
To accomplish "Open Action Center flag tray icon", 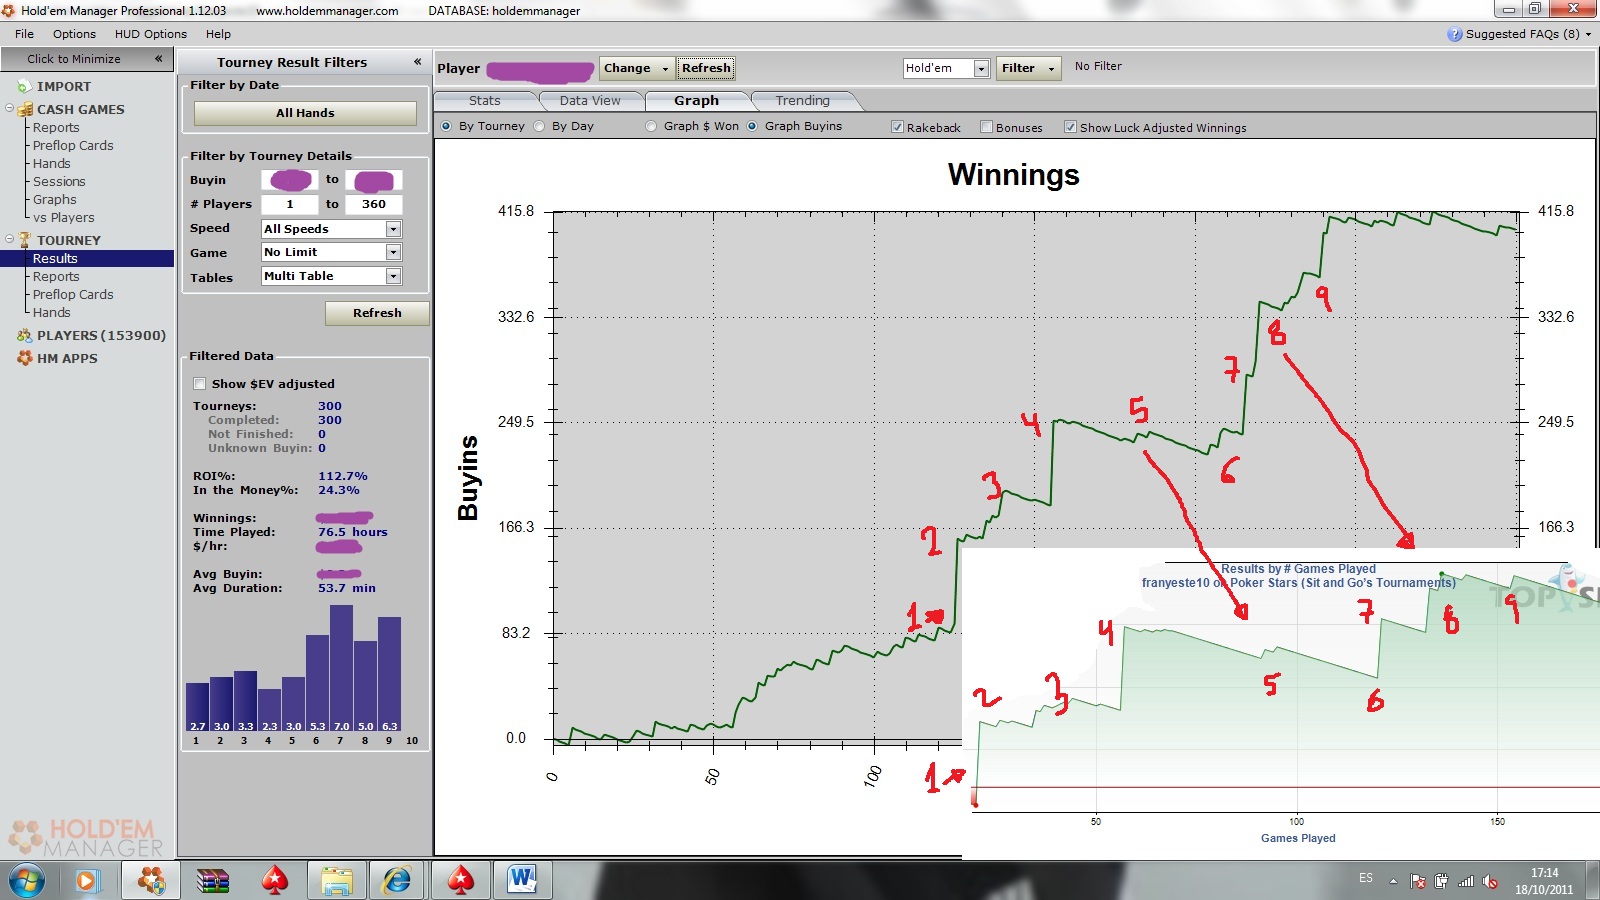I will click(1418, 881).
